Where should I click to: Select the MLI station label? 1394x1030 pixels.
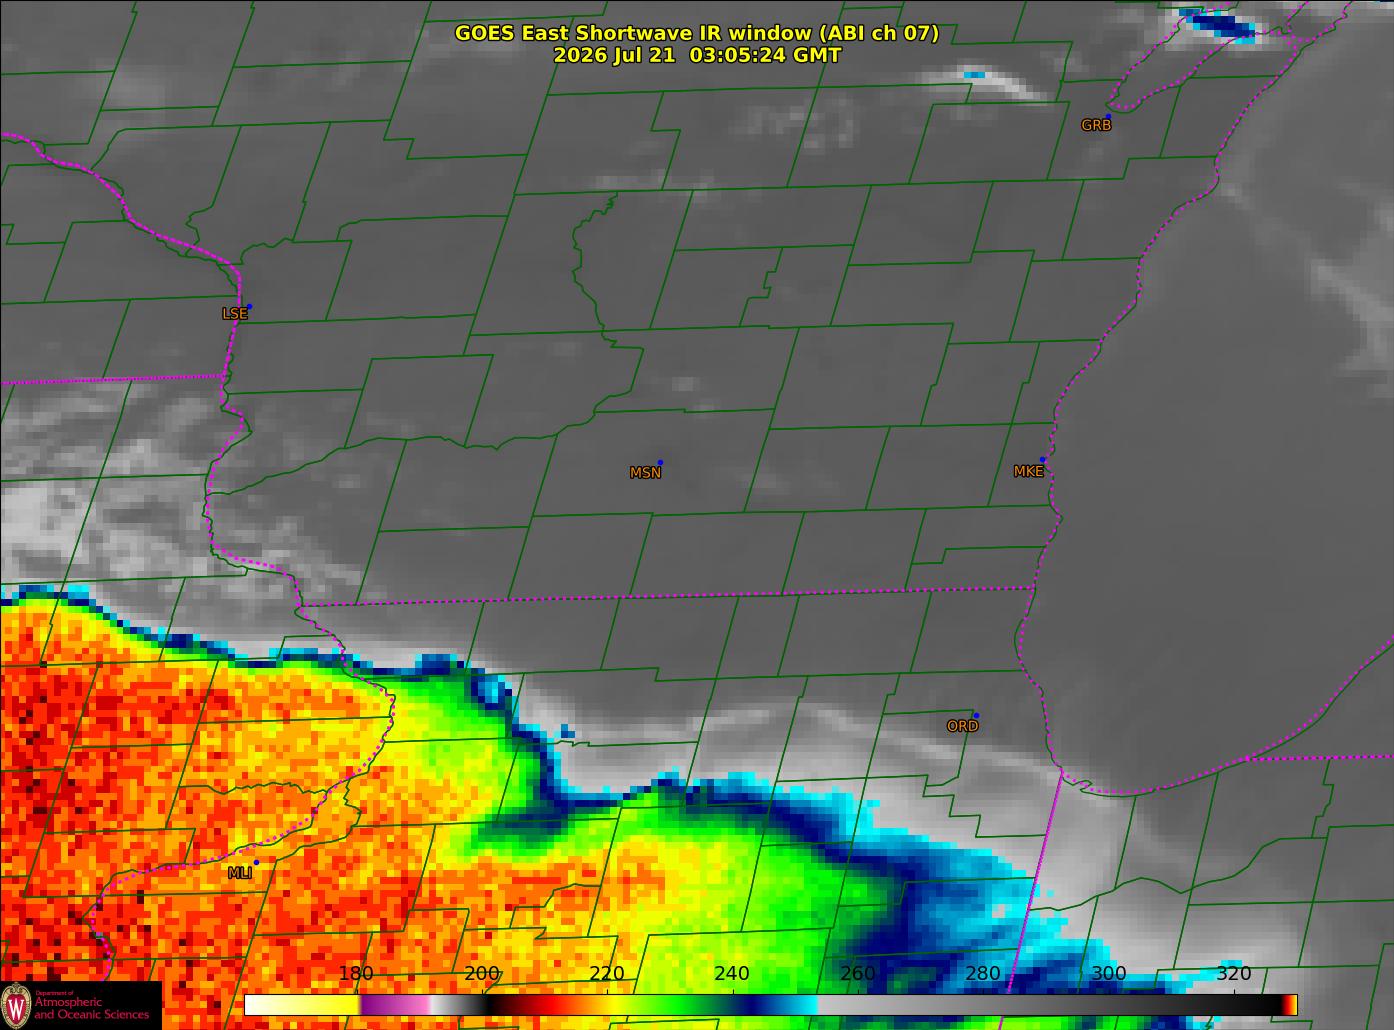(x=239, y=873)
